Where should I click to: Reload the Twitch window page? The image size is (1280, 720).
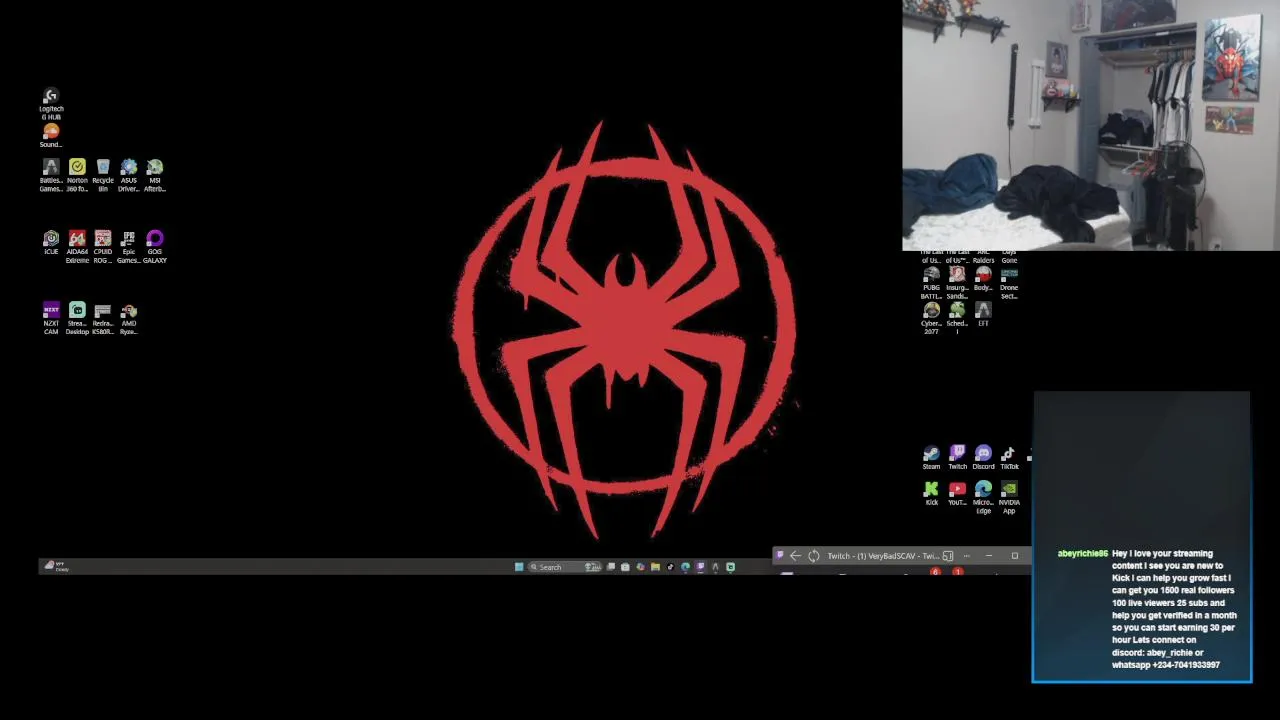pos(814,556)
